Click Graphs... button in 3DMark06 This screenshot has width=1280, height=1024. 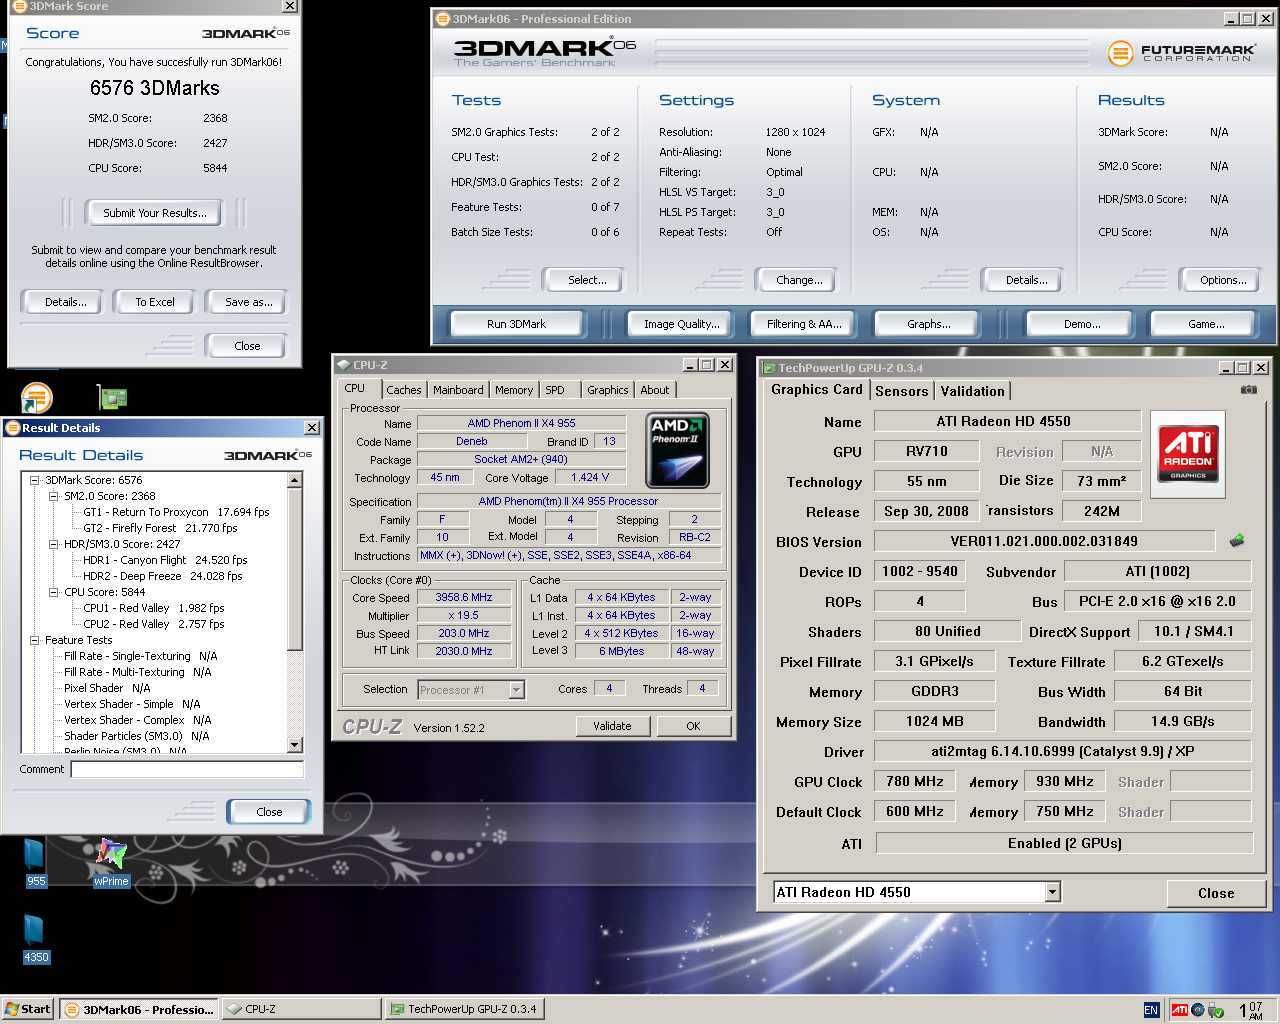929,324
